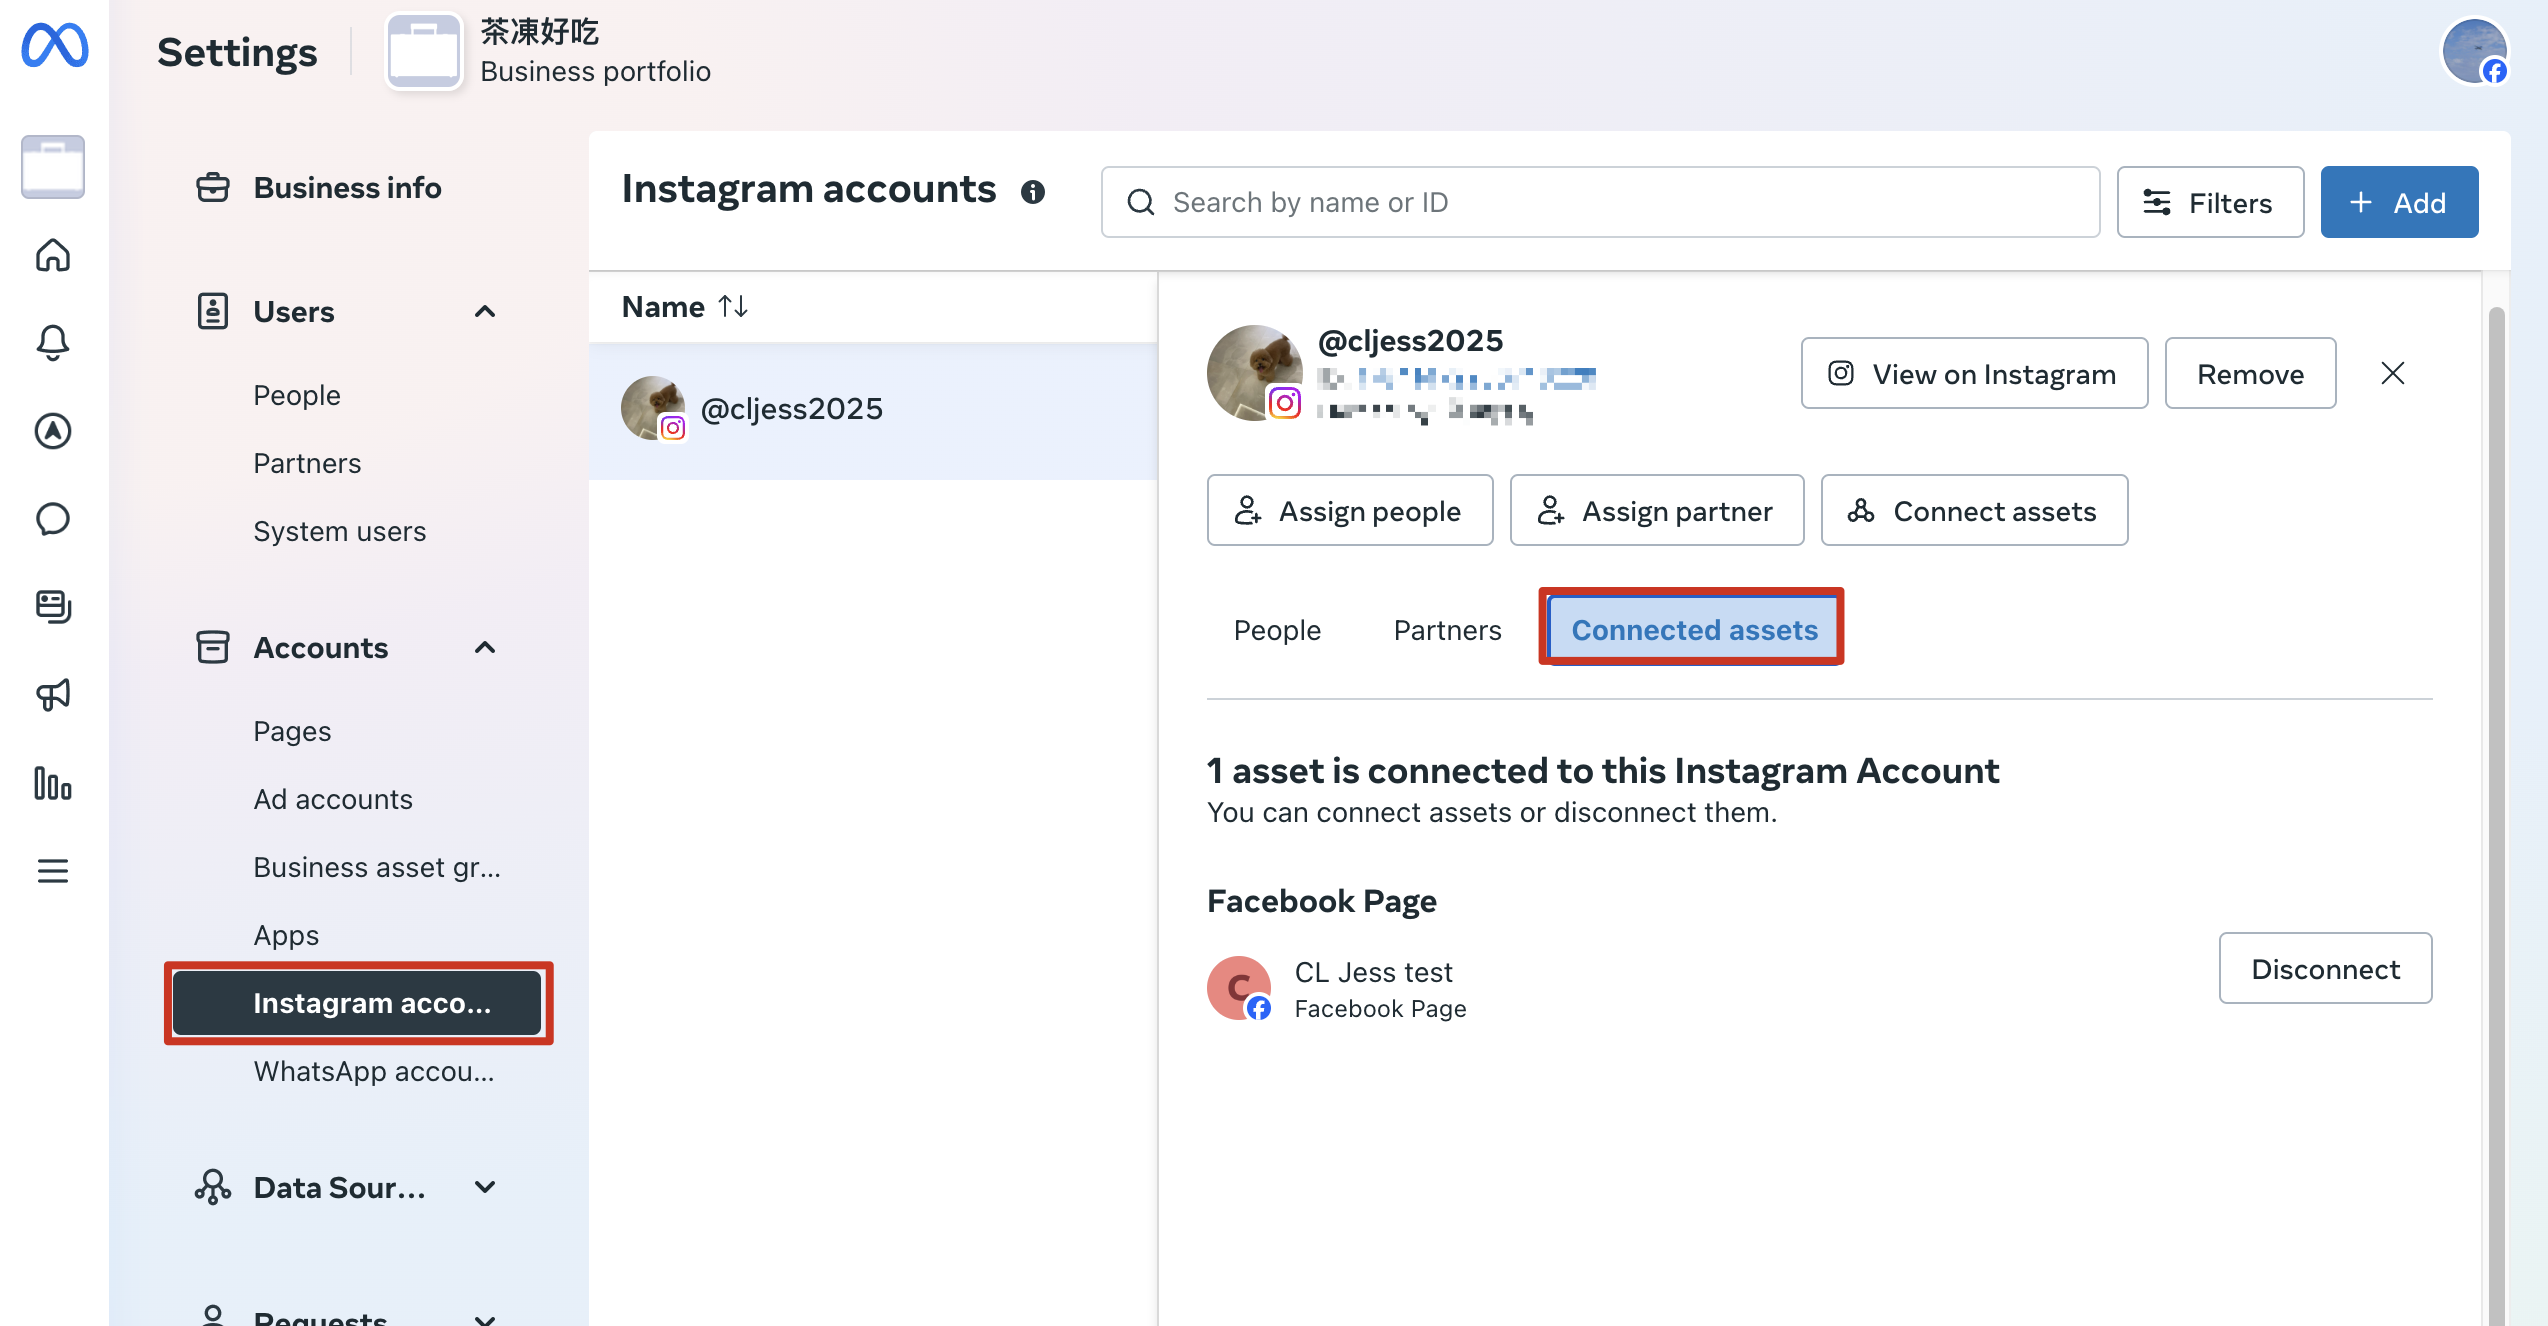2548x1326 pixels.
Task: Open the Ads Manager compass icon
Action: pos(53,431)
